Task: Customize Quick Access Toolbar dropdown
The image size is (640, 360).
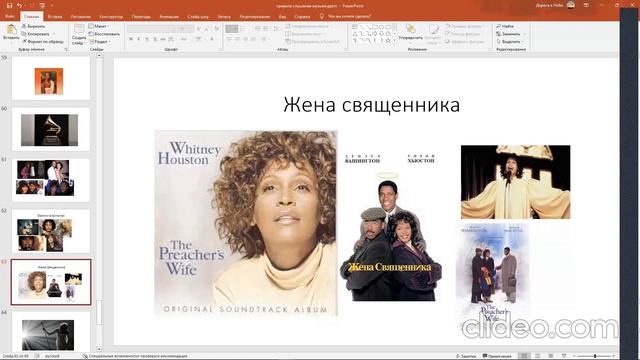Action: point(52,6)
